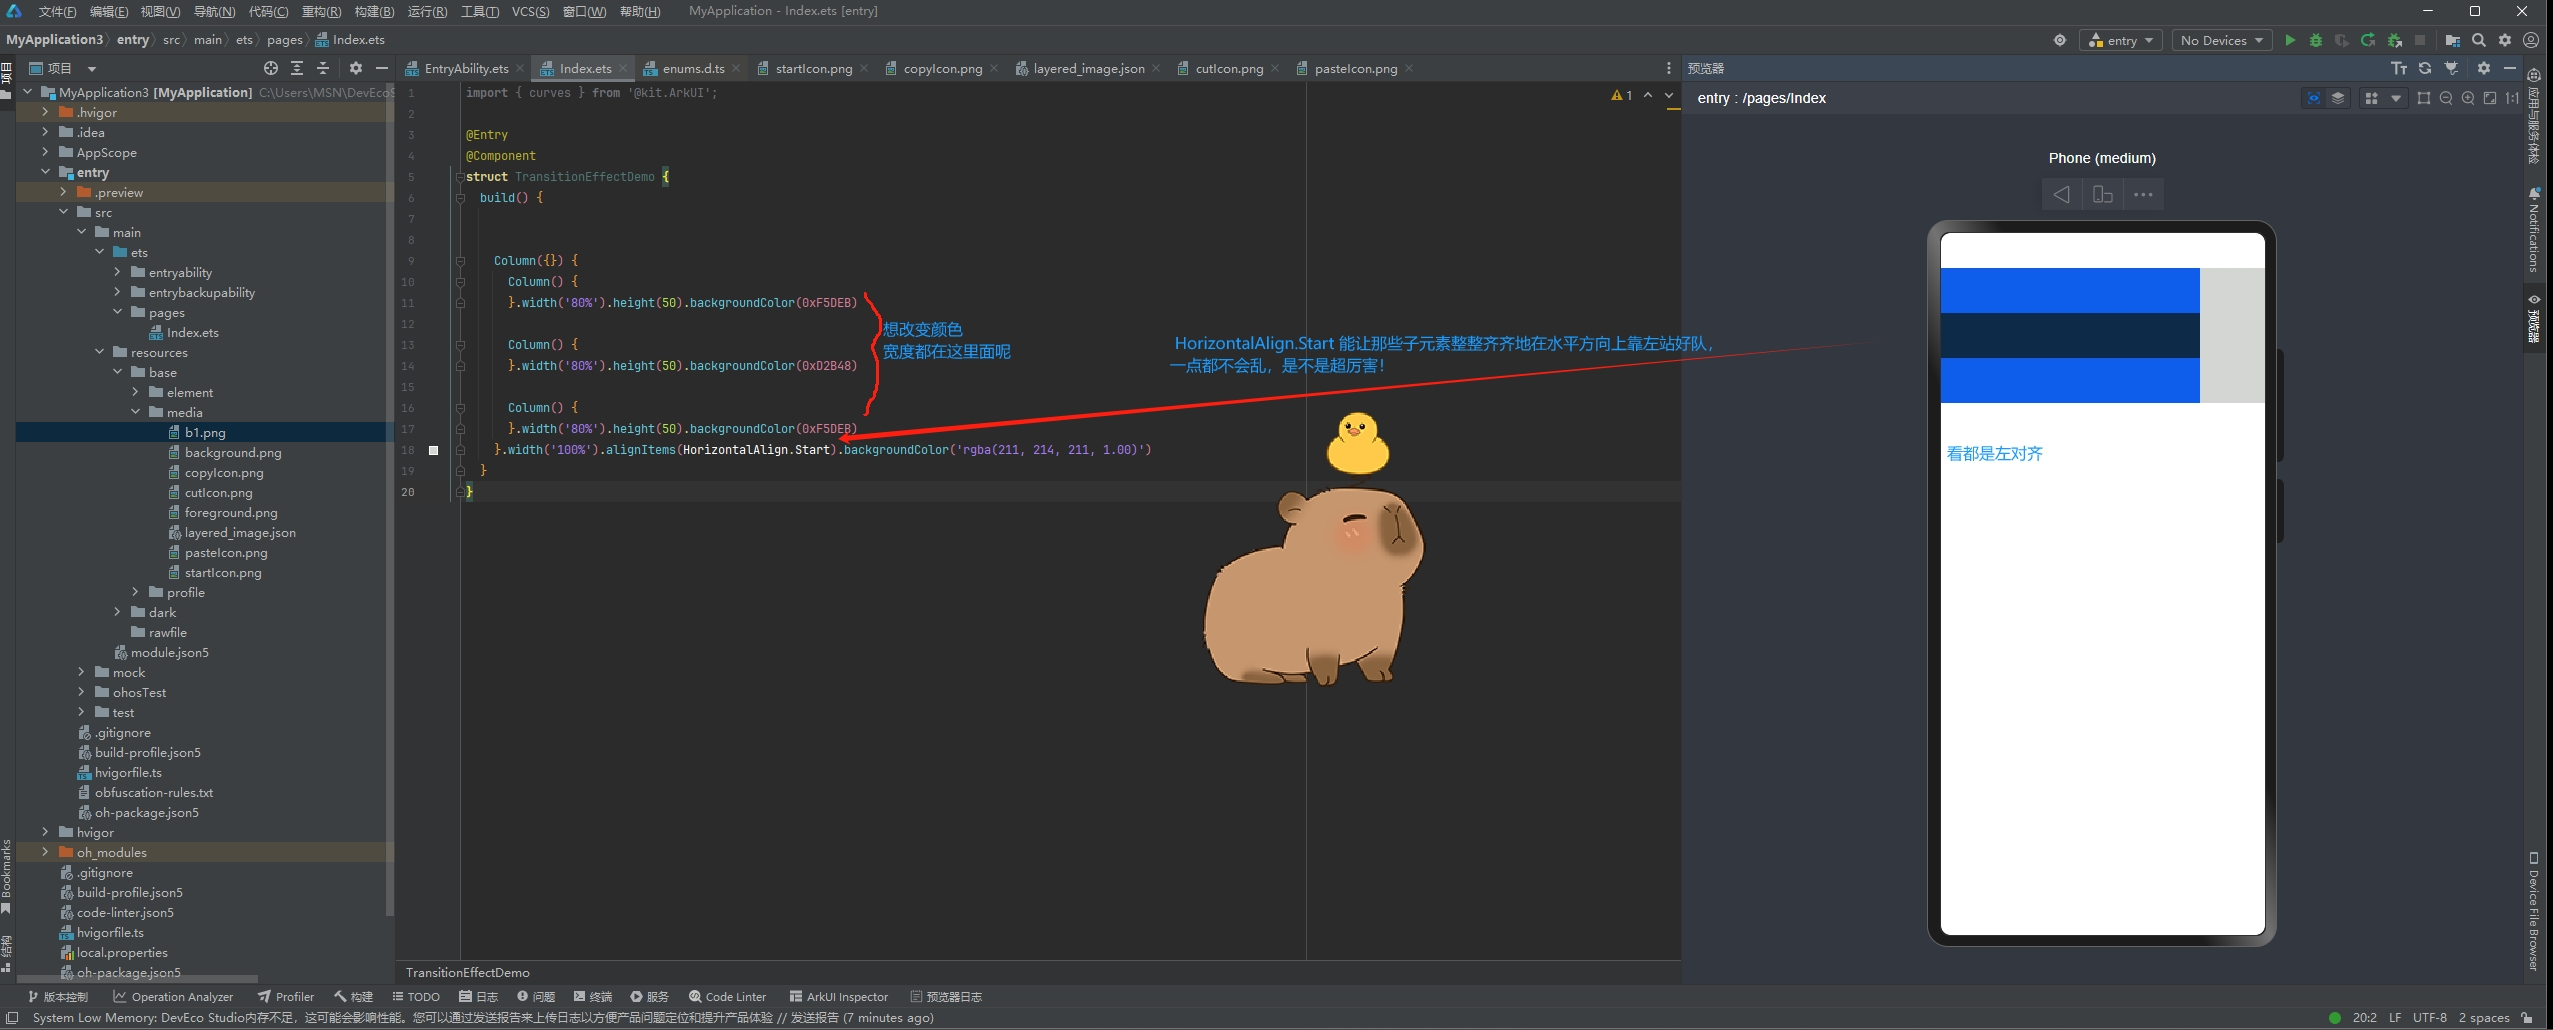Expand all nodes in project panel
The width and height of the screenshot is (2553, 1030).
pos(296,68)
